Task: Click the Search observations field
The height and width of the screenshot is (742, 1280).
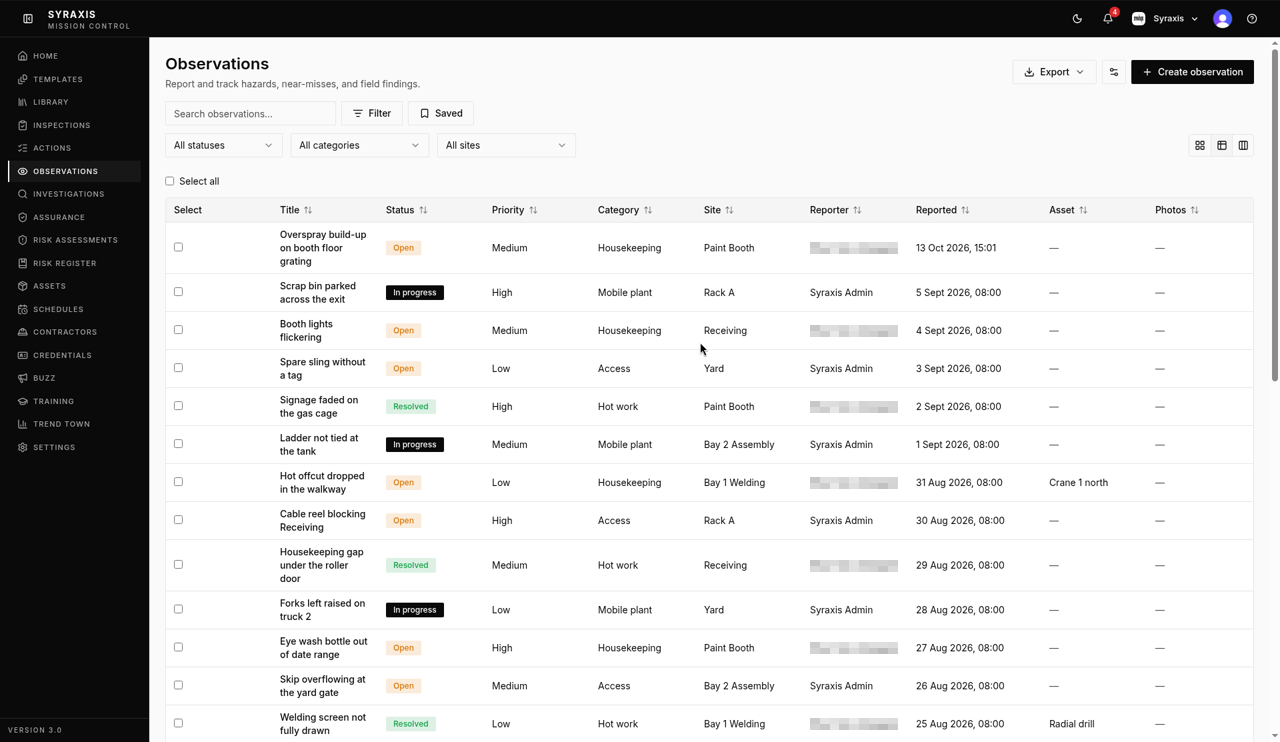Action: (251, 113)
